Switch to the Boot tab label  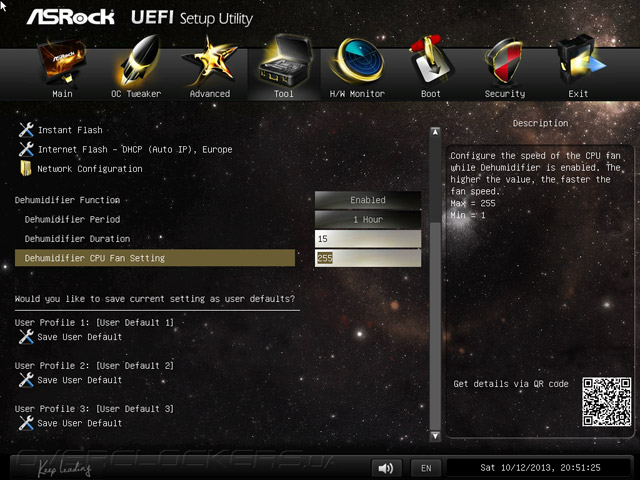pos(431,94)
